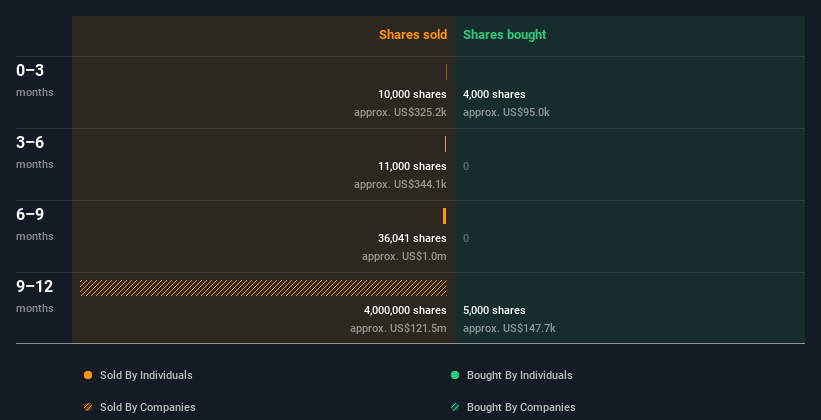Click the 0–3 months orange sold bar
The width and height of the screenshot is (821, 420).
tap(446, 72)
